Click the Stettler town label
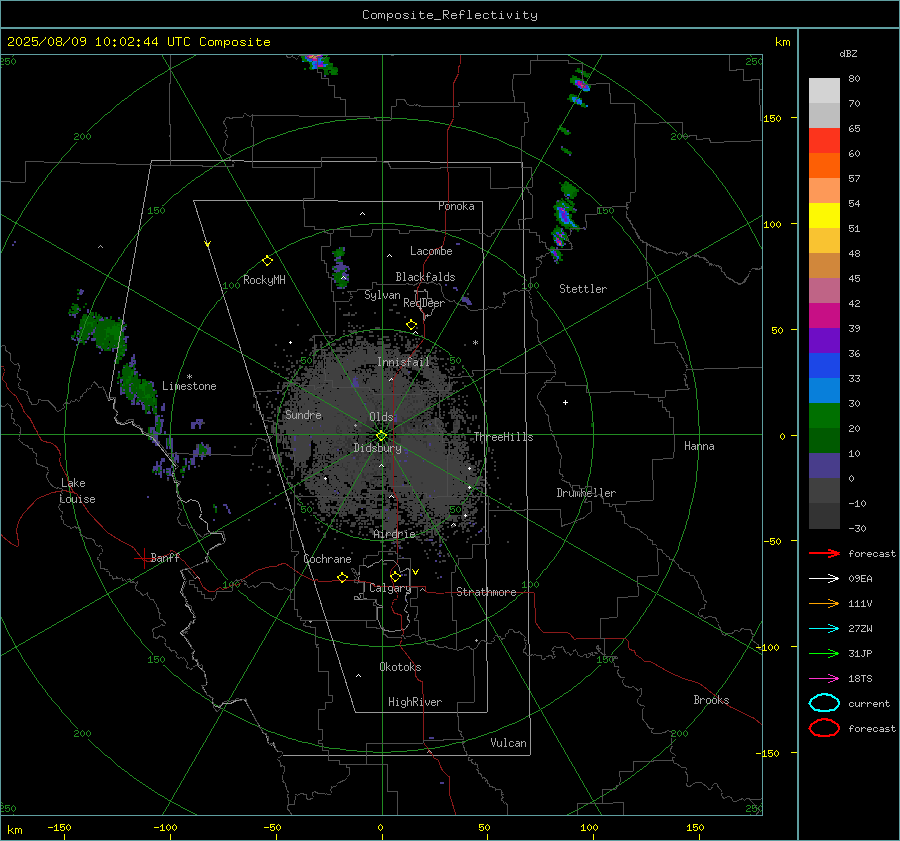The height and width of the screenshot is (841, 900). [x=583, y=289]
